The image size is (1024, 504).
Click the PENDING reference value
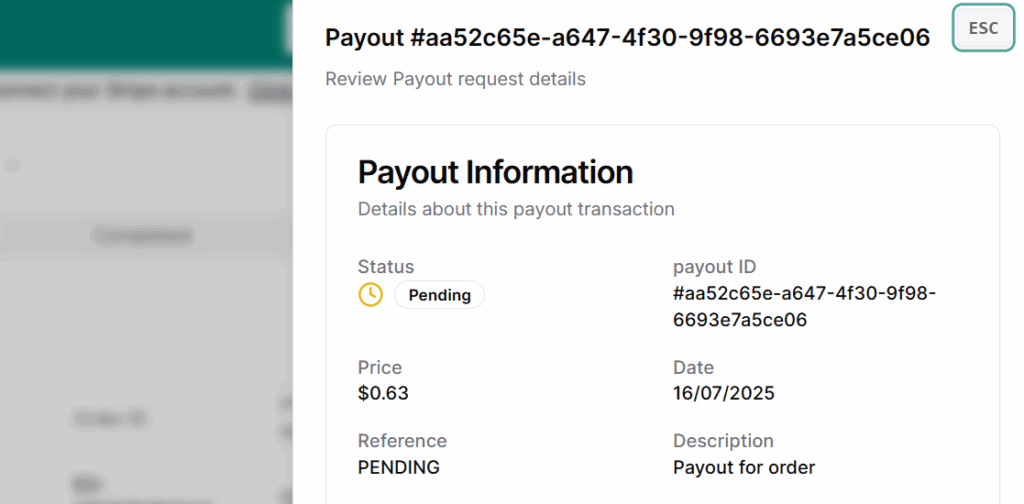click(x=398, y=467)
